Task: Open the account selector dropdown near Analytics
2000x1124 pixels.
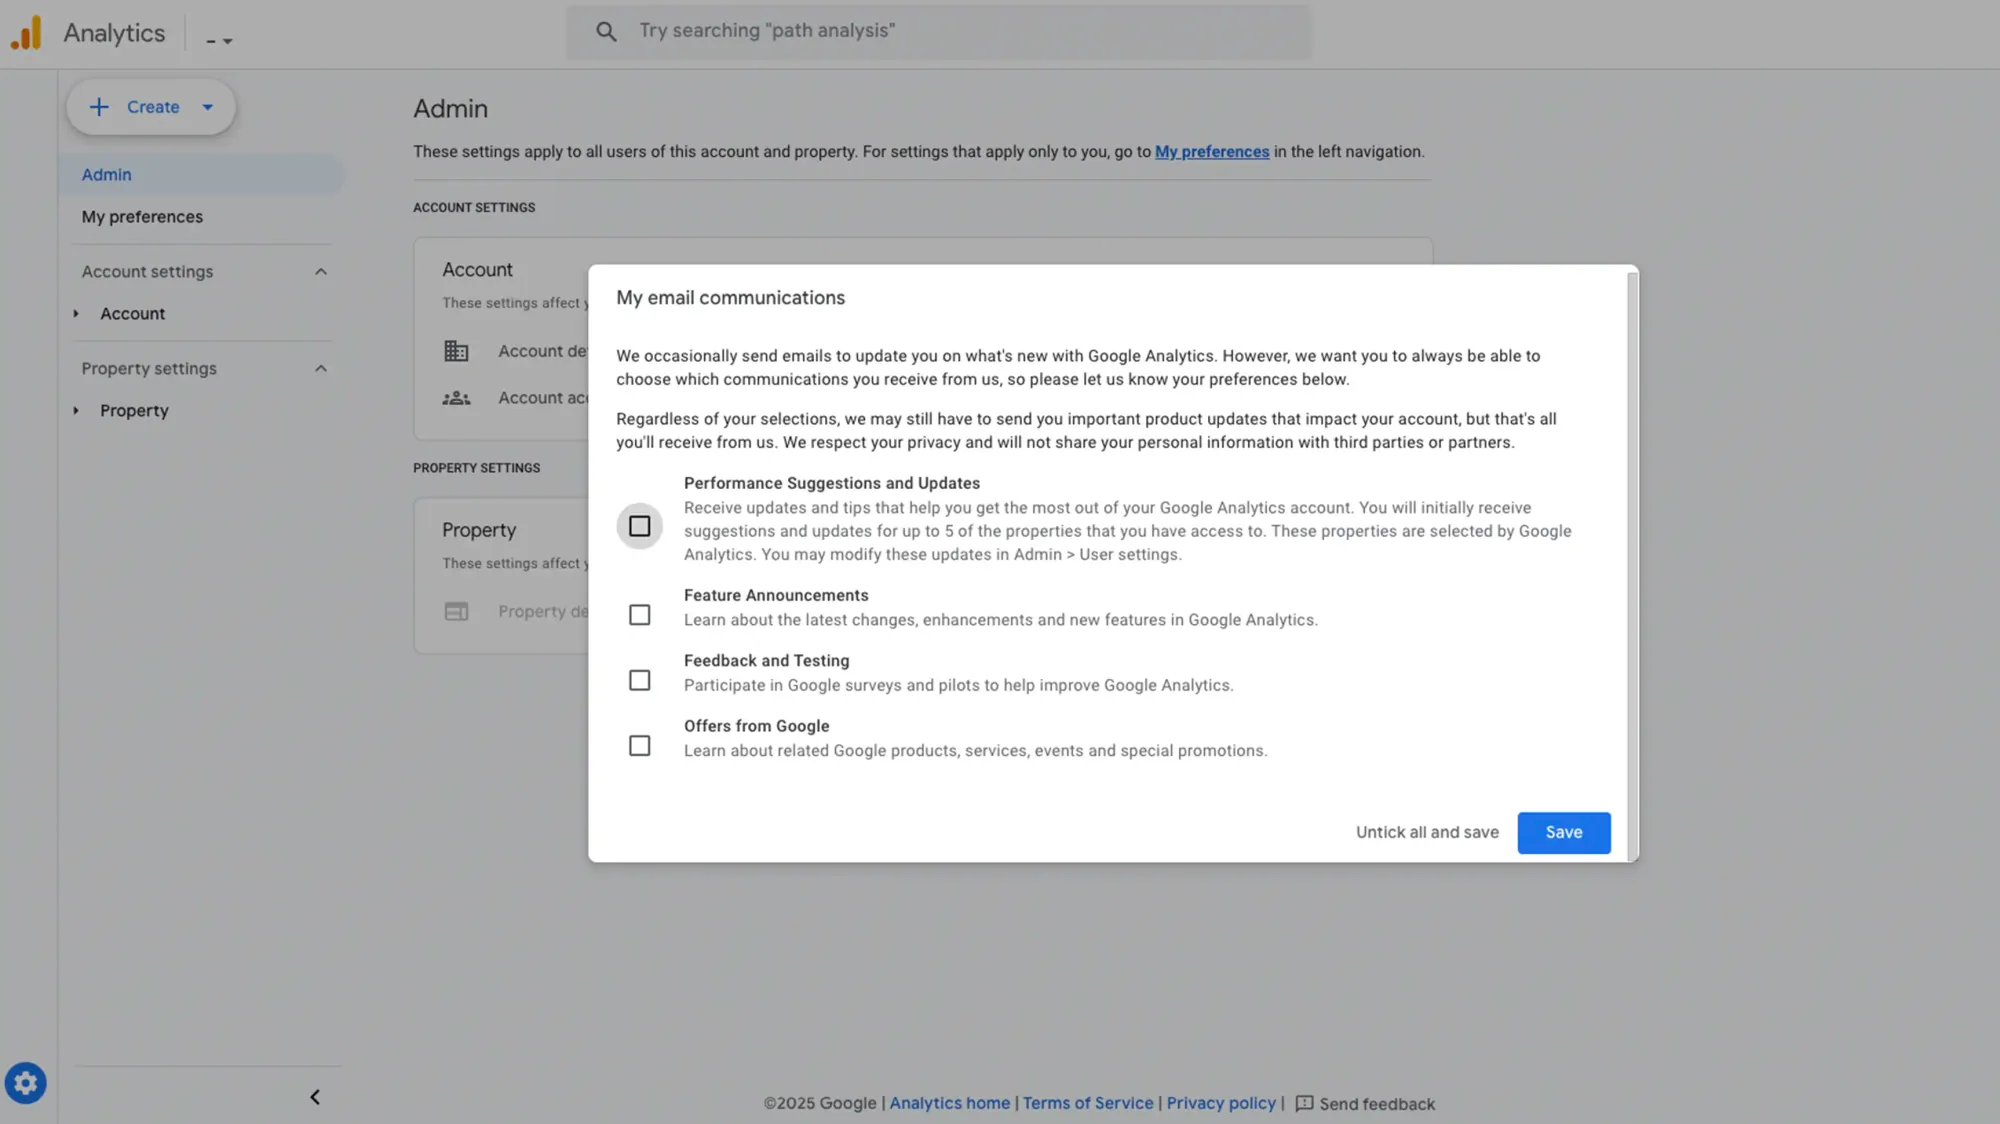Action: click(219, 40)
